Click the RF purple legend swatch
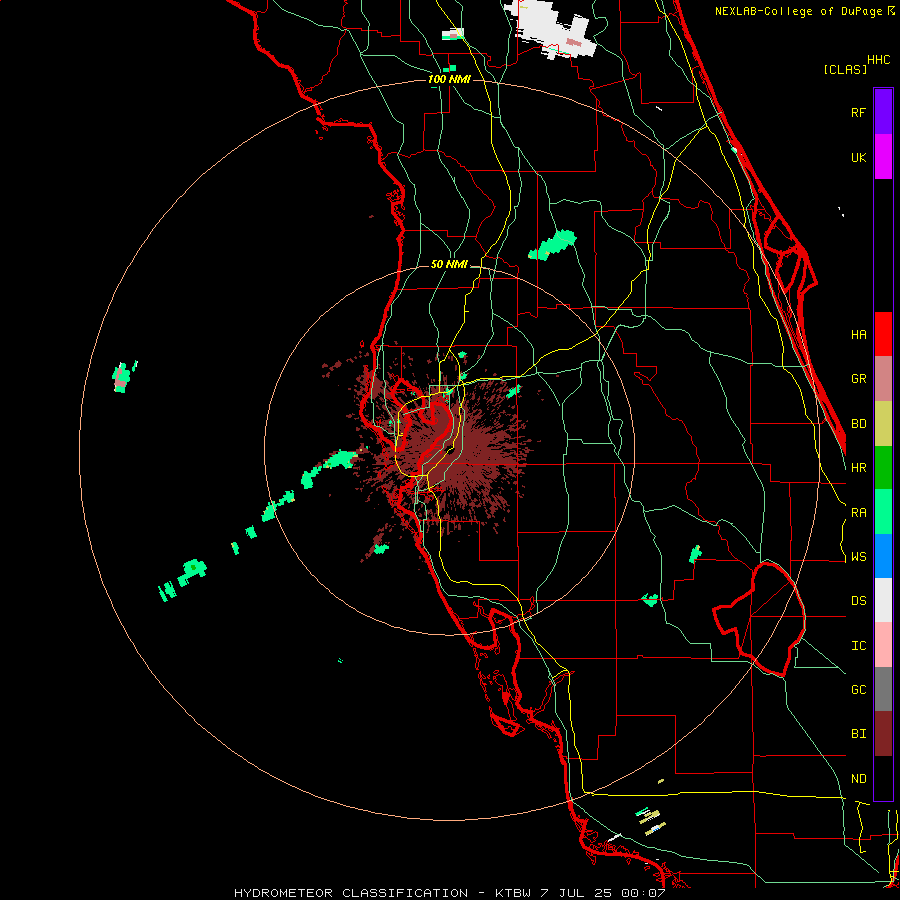 (x=883, y=112)
